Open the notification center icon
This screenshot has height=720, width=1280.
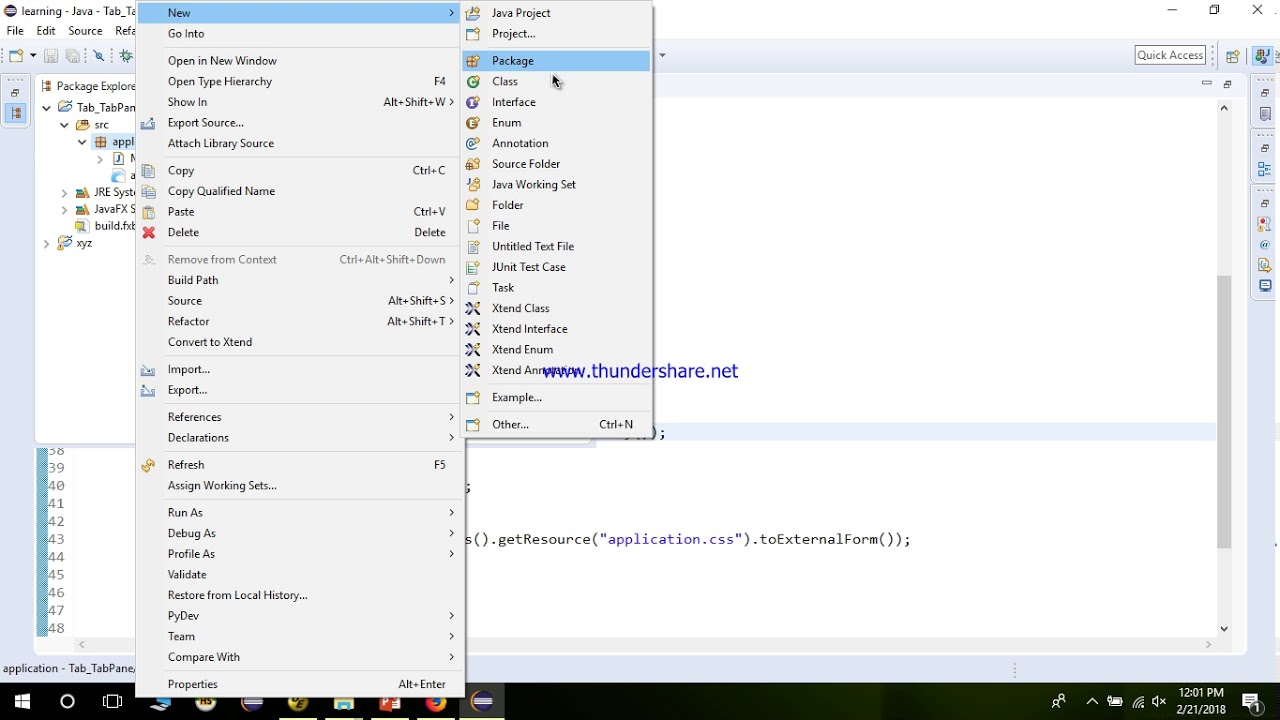tap(1251, 702)
